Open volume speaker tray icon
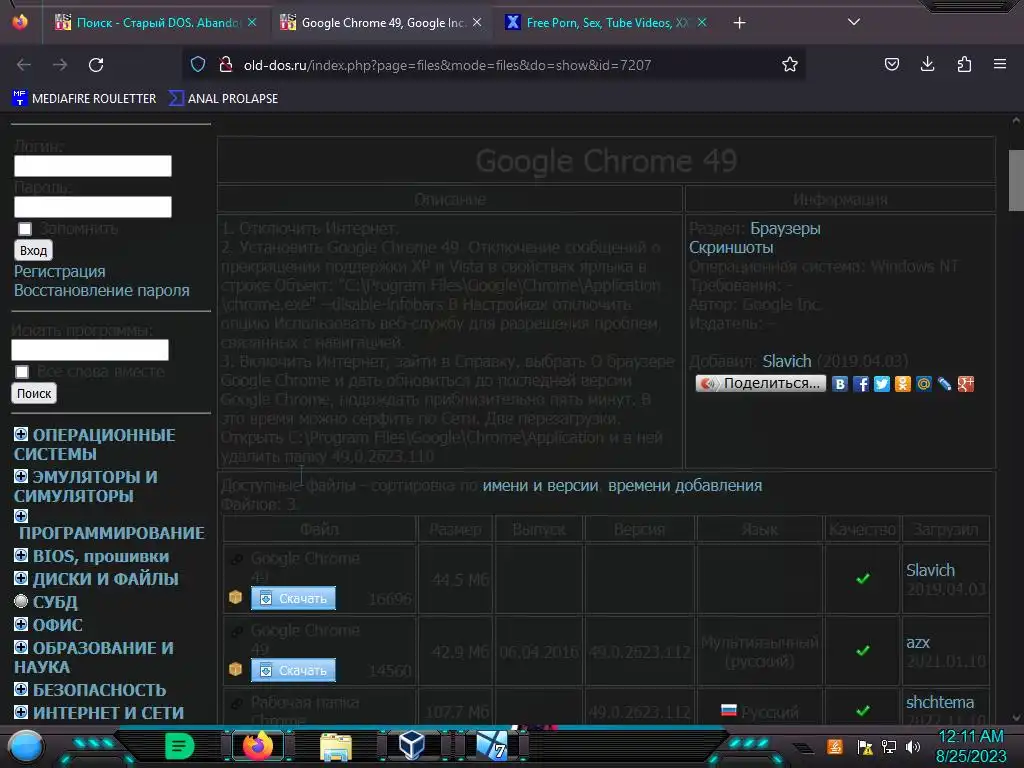1024x768 pixels. pyautogui.click(x=913, y=746)
